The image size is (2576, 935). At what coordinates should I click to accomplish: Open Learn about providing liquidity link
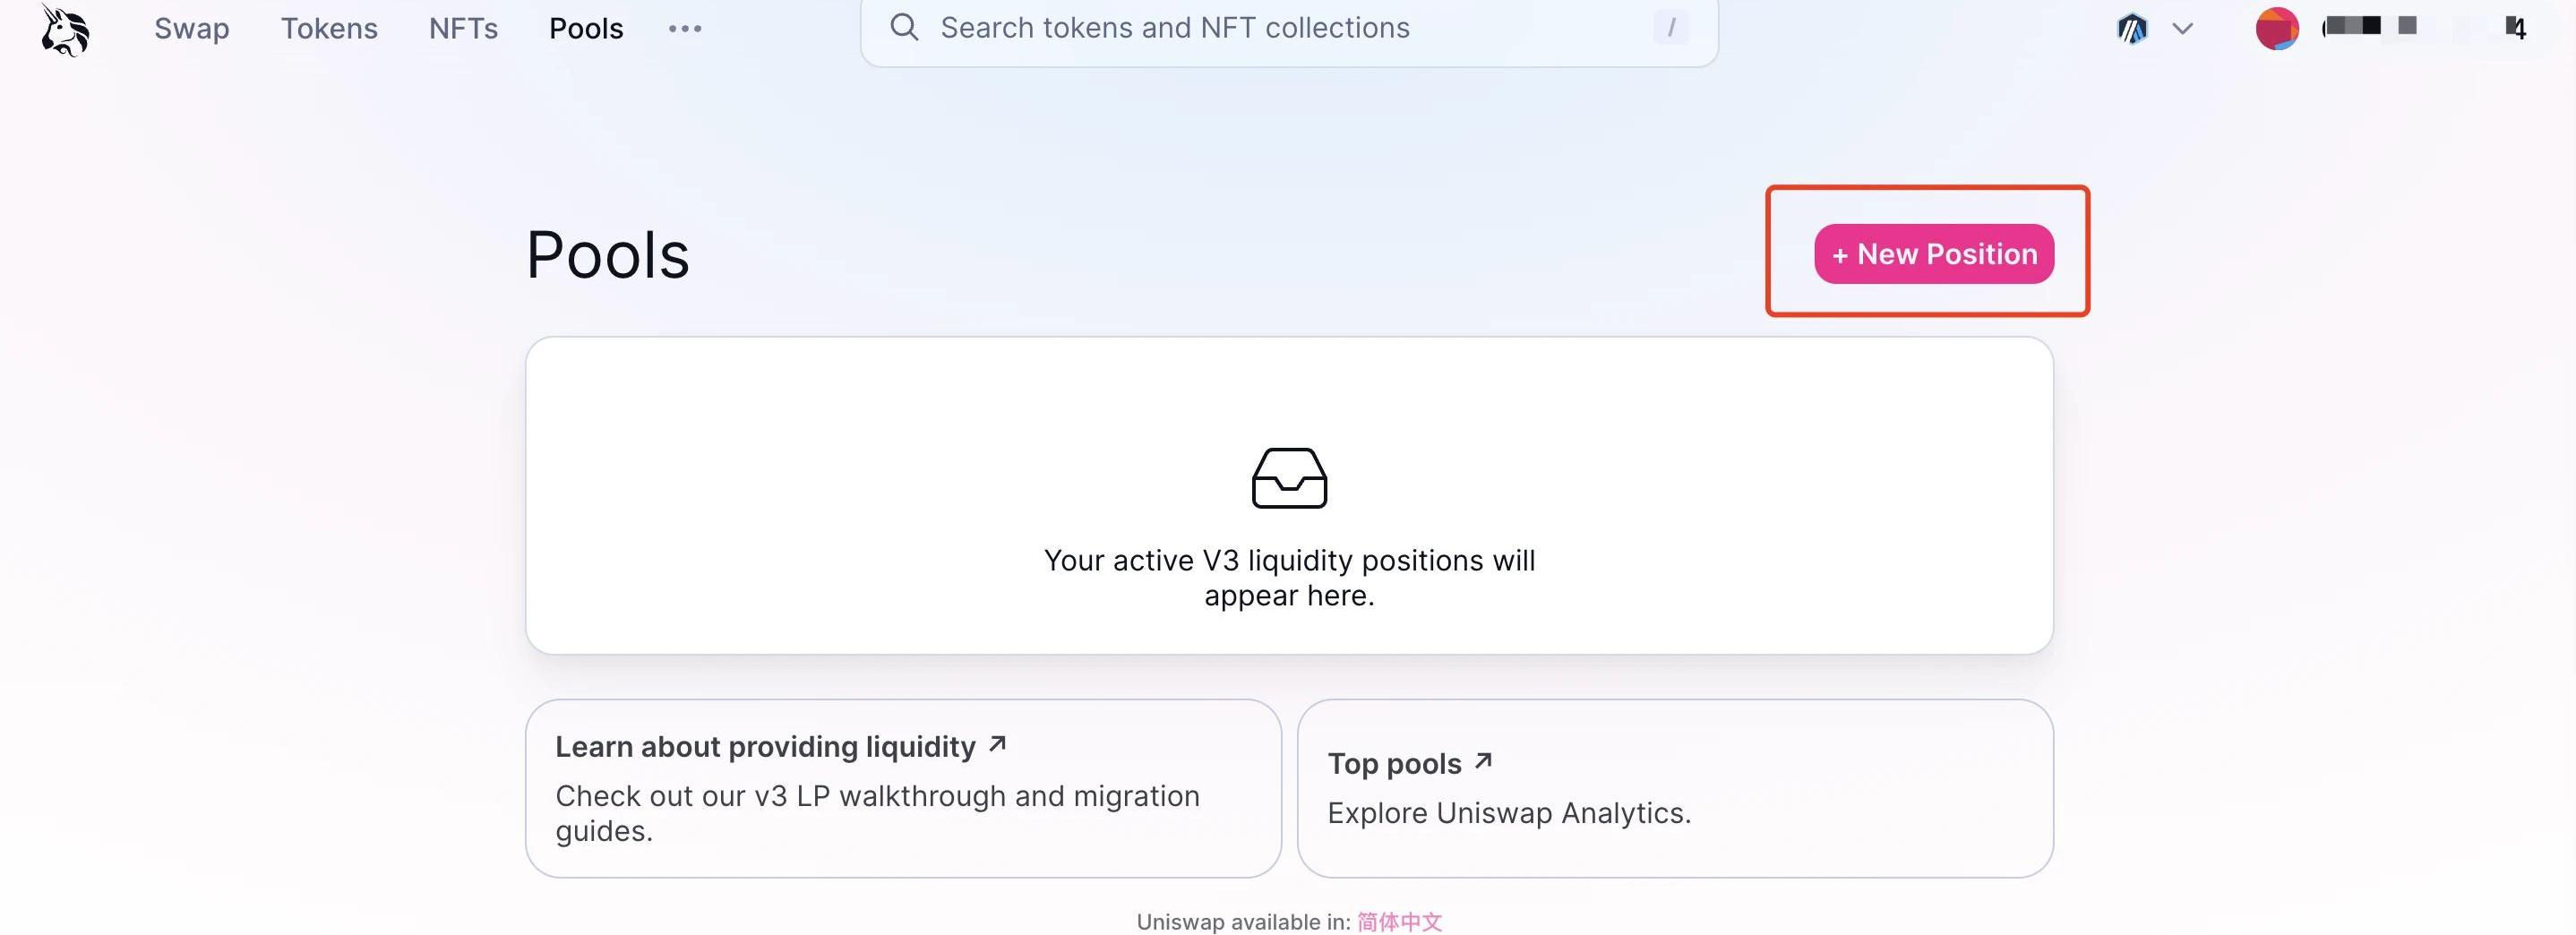point(765,747)
